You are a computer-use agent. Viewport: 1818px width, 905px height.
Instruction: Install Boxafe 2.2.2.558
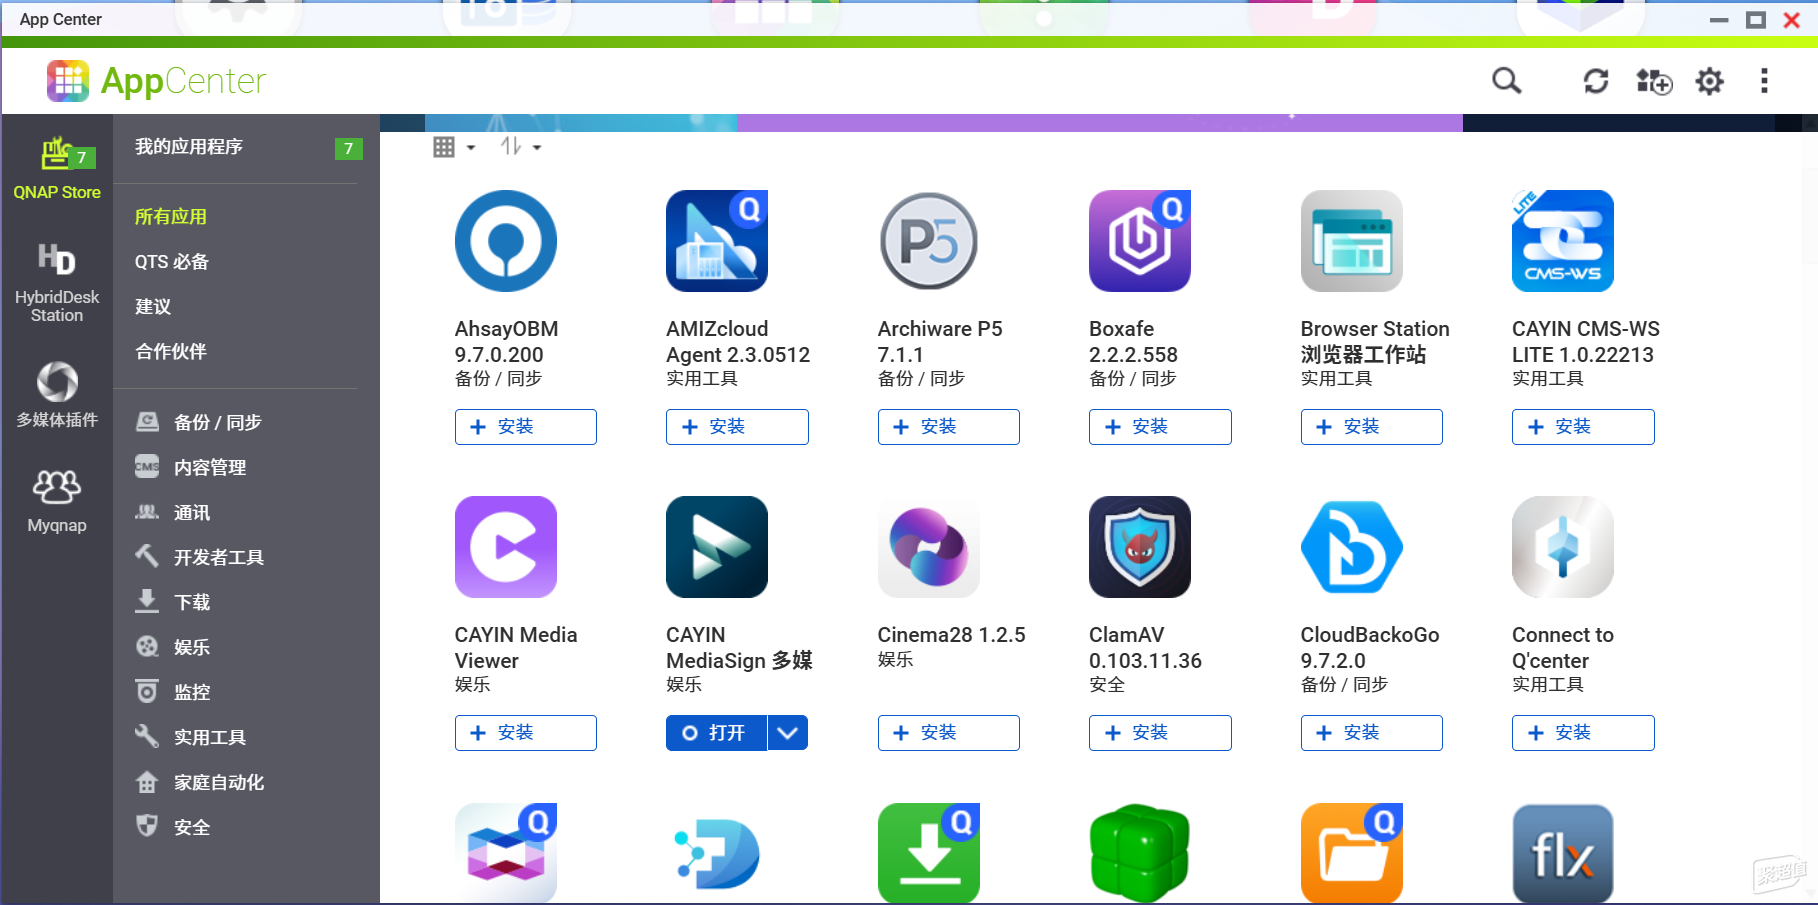(x=1160, y=427)
